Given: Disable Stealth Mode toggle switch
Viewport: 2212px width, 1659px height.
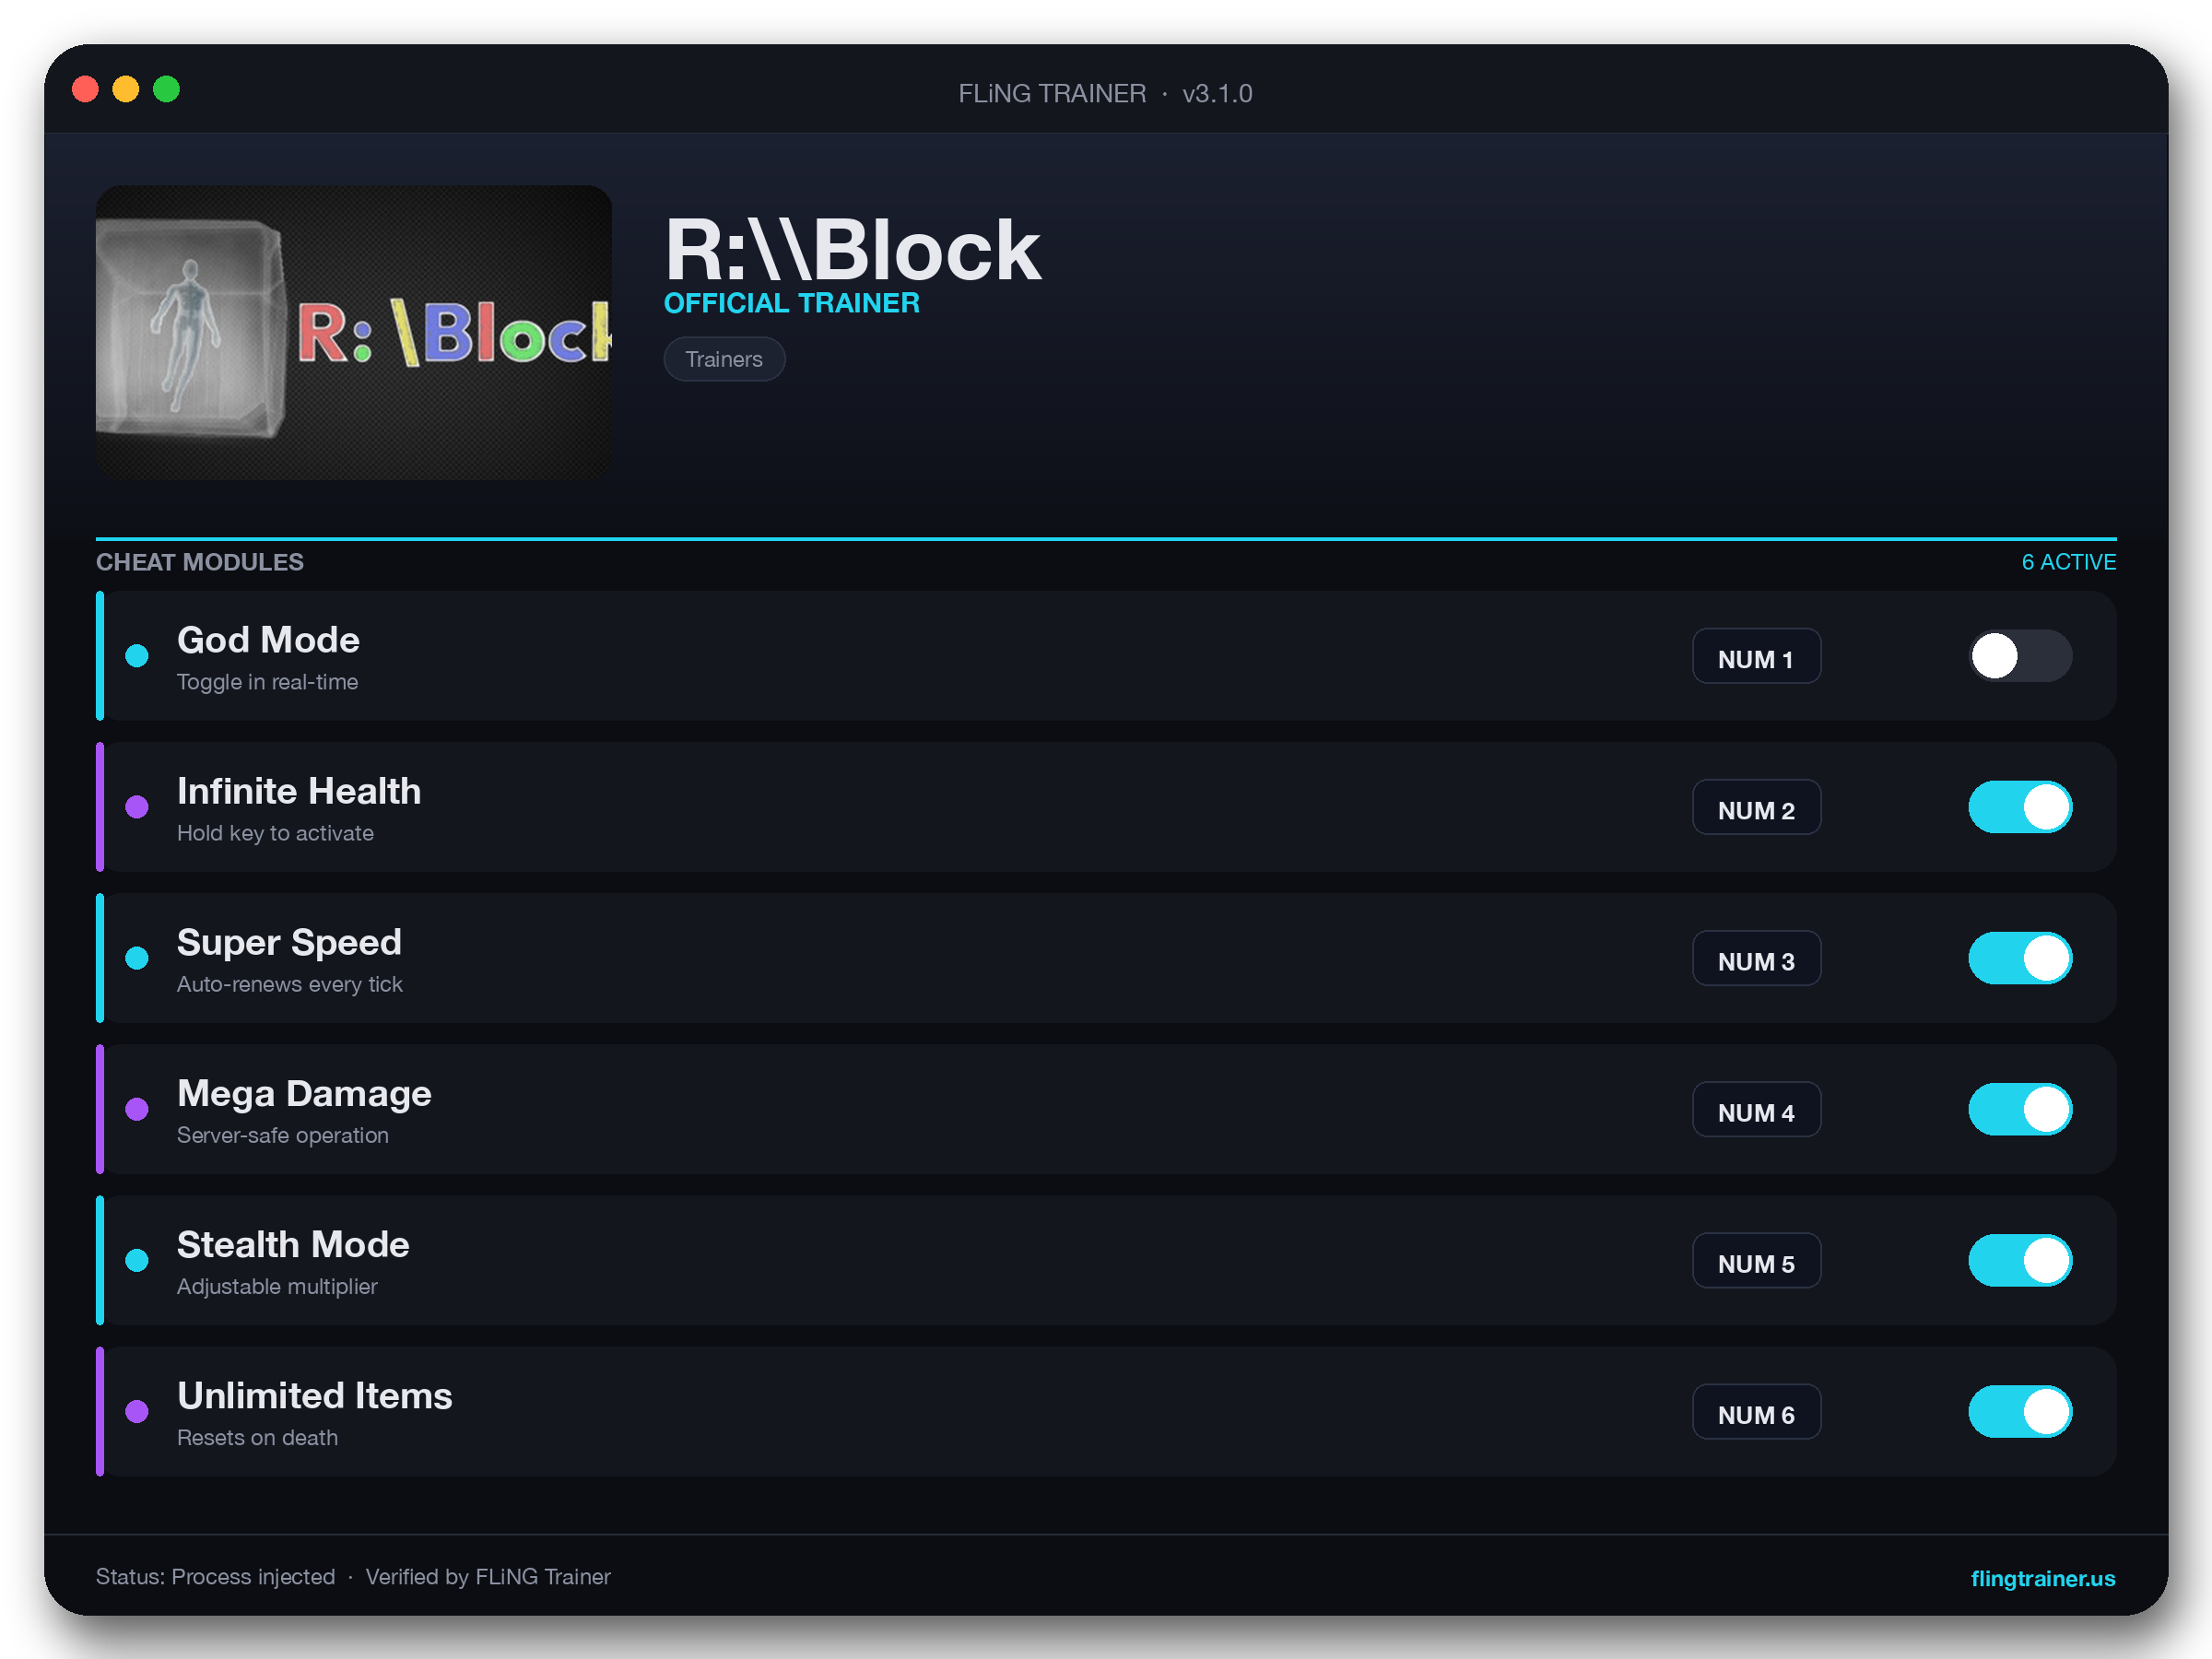Looking at the screenshot, I should (2020, 1260).
